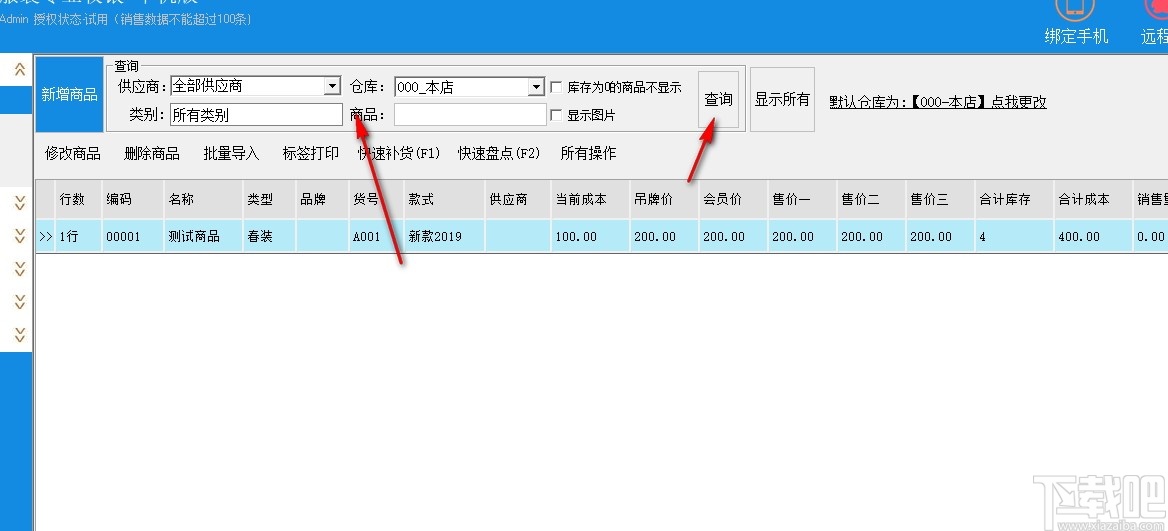Select 删除商品 in the toolbar
This screenshot has height=531, width=1168.
(152, 153)
